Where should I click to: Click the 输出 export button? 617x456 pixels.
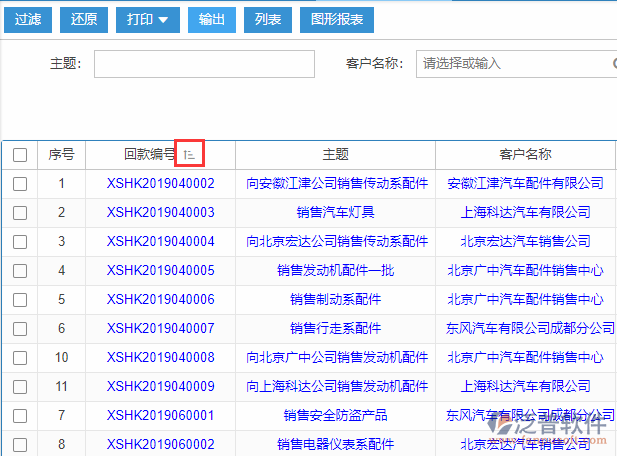pos(211,19)
